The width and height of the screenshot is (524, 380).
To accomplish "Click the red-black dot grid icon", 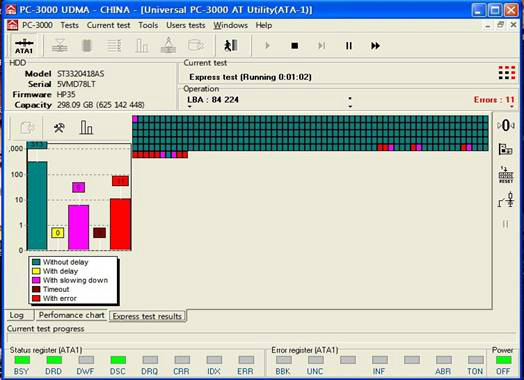I will click(507, 73).
